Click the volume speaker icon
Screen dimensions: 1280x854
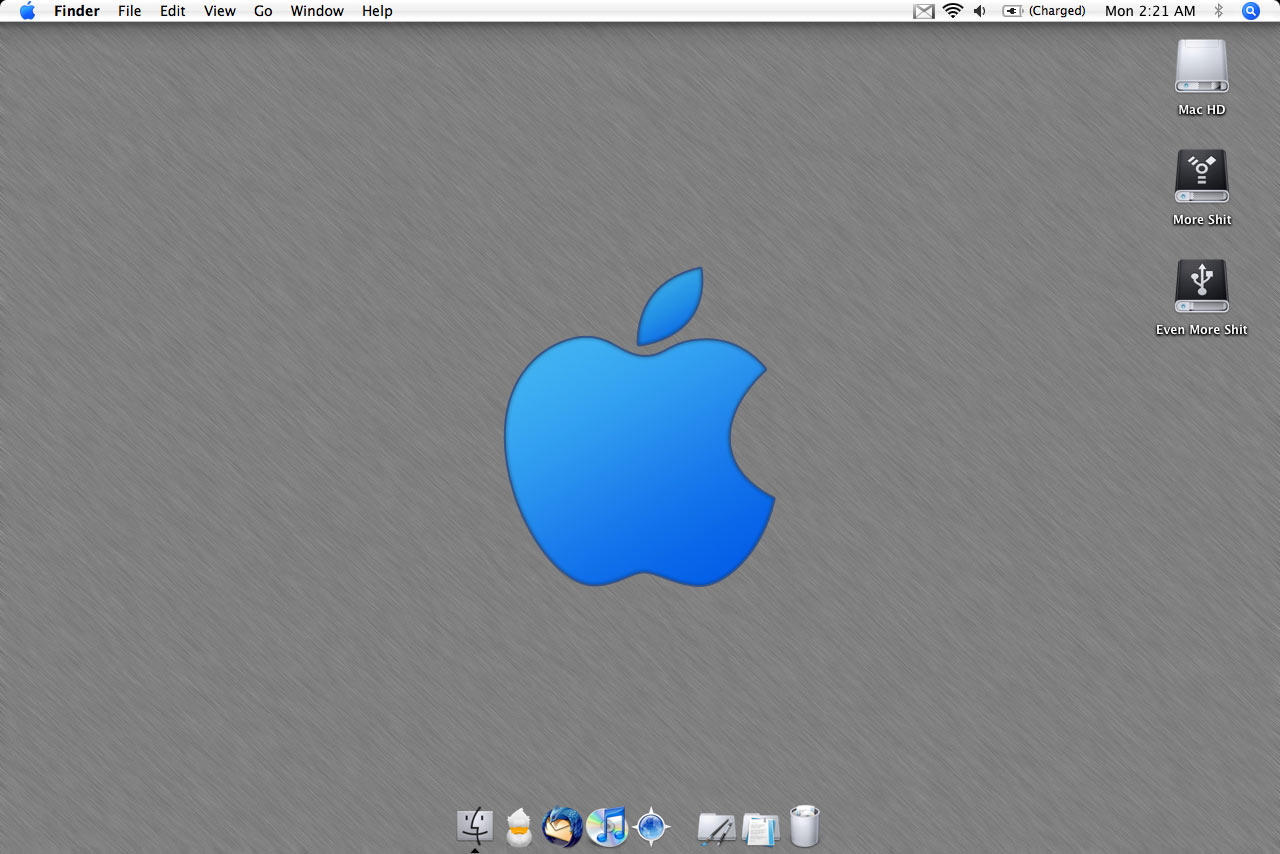(x=980, y=11)
